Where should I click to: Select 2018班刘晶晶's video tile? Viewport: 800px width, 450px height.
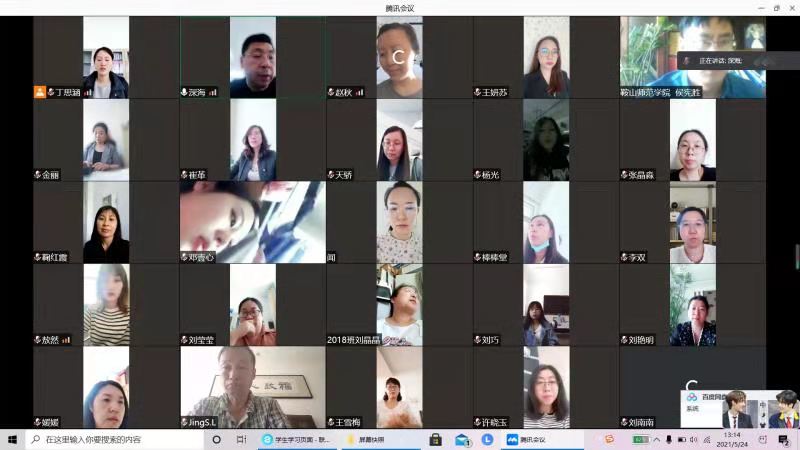point(399,305)
